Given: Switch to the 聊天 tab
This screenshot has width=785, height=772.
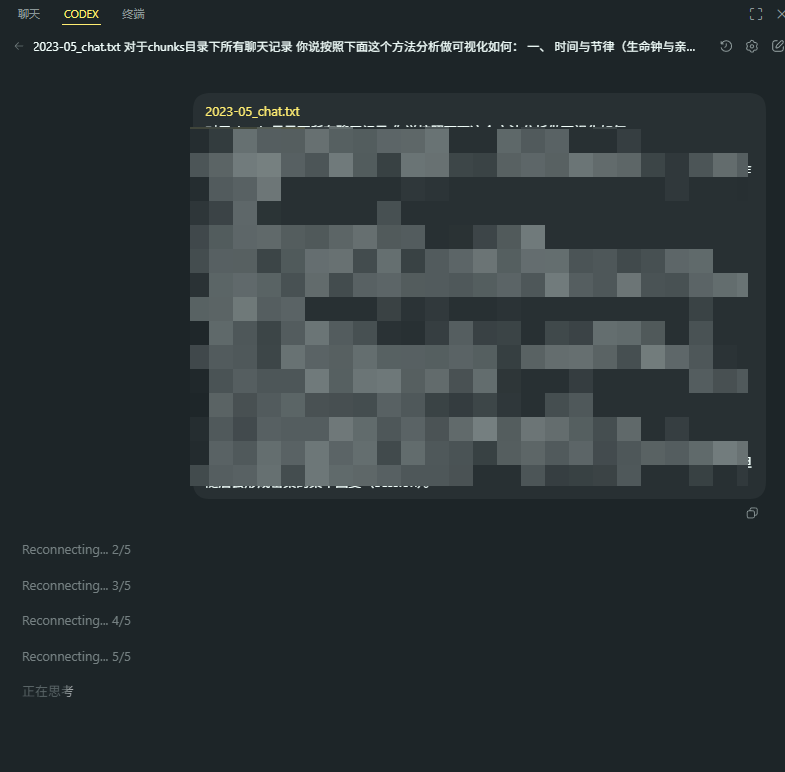Looking at the screenshot, I should pos(29,14).
